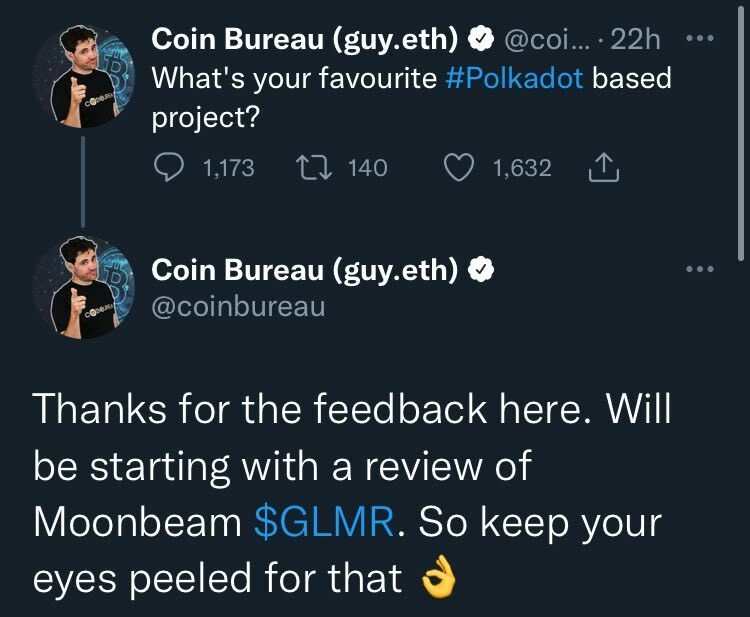Click Coin Bureau name on the reply tweet

pyautogui.click(x=306, y=269)
